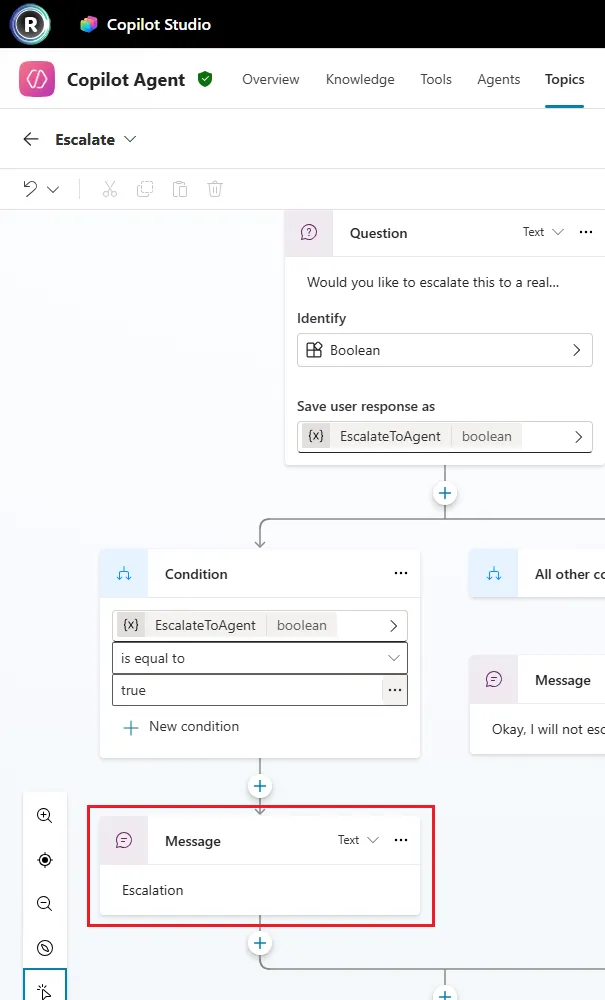605x1000 pixels.
Task: Click the delete trash icon
Action: click(x=215, y=189)
